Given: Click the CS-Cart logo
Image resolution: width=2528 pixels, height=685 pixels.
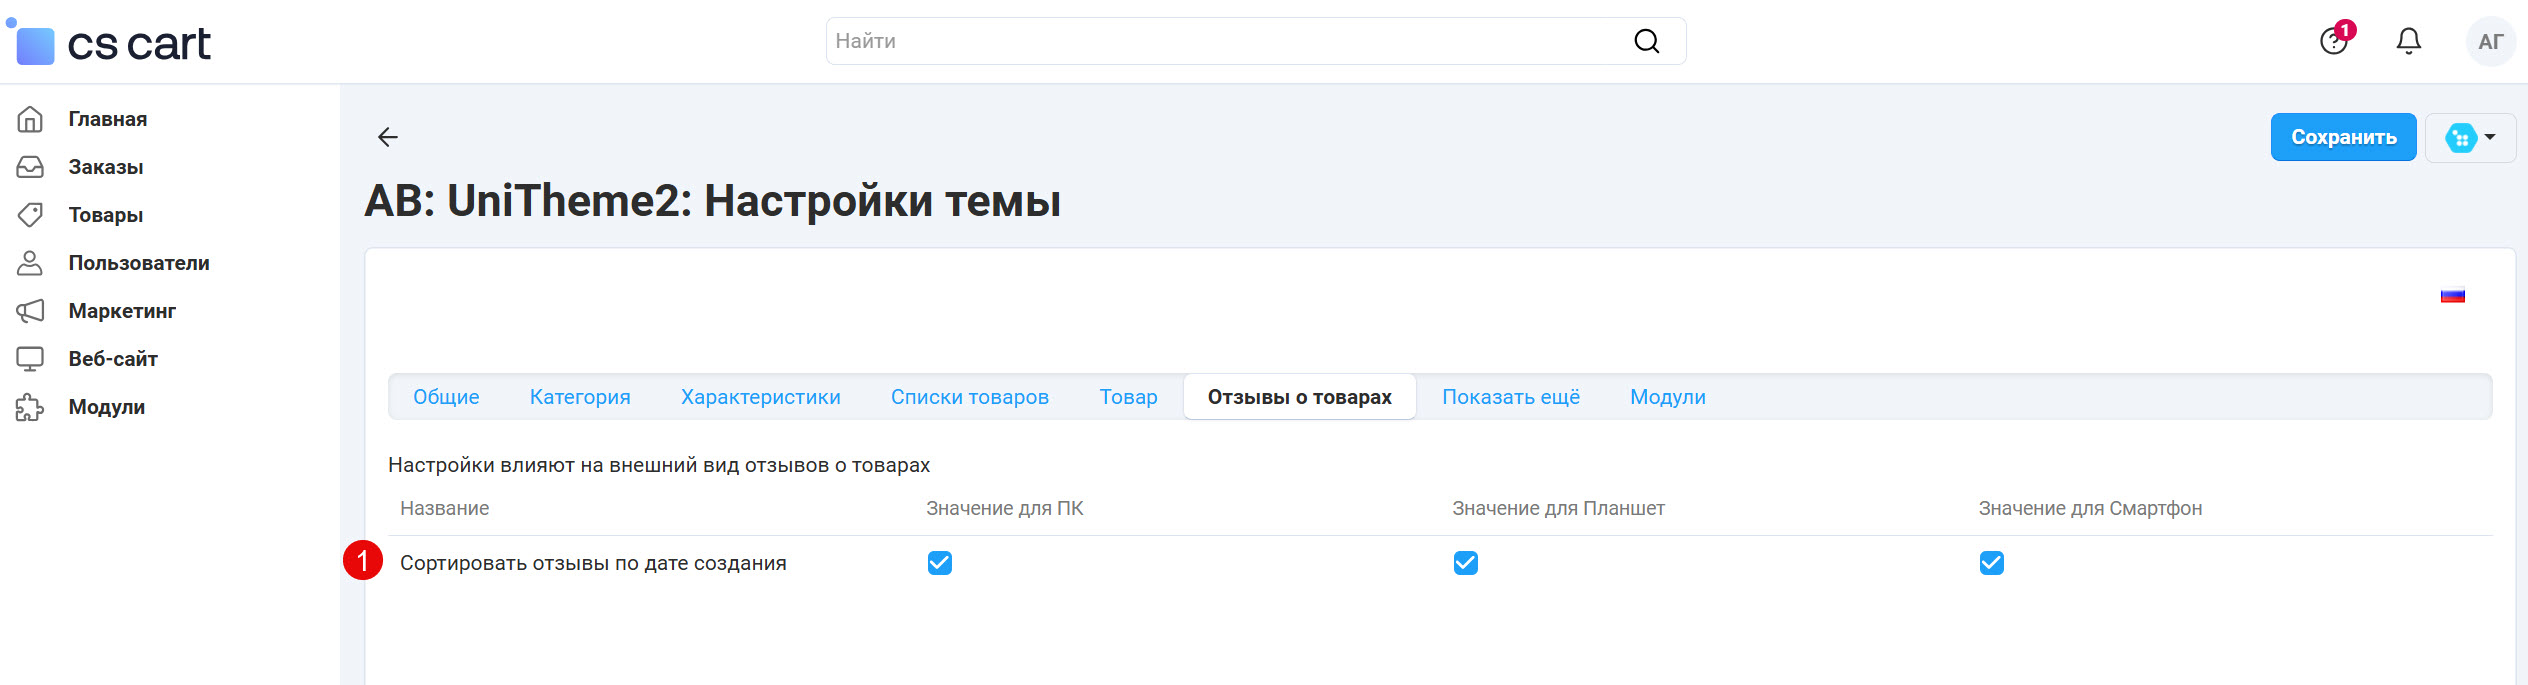Looking at the screenshot, I should [110, 44].
